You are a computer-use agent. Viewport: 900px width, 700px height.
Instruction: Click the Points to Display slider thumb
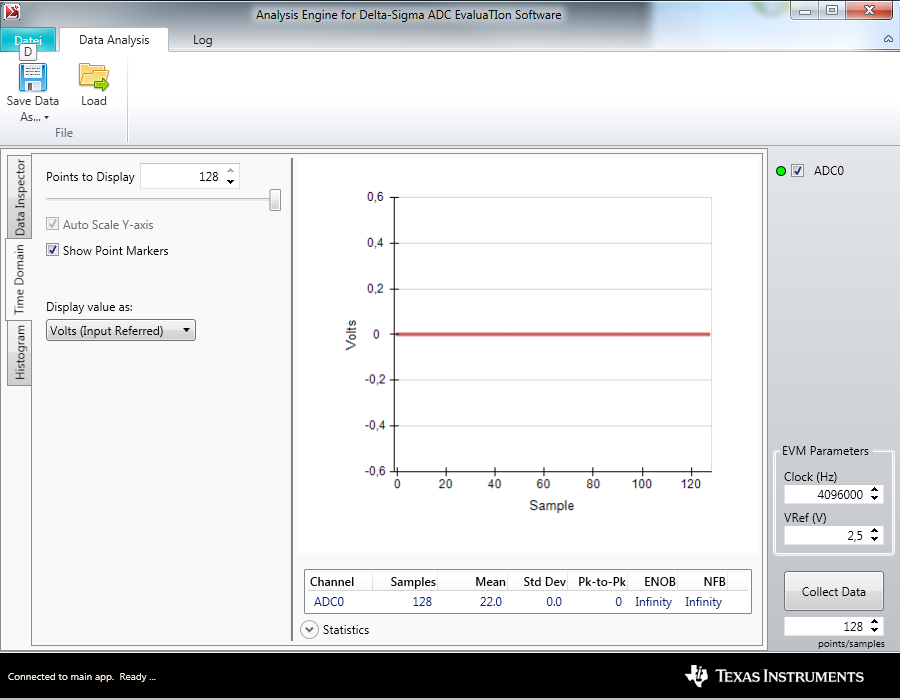(275, 200)
